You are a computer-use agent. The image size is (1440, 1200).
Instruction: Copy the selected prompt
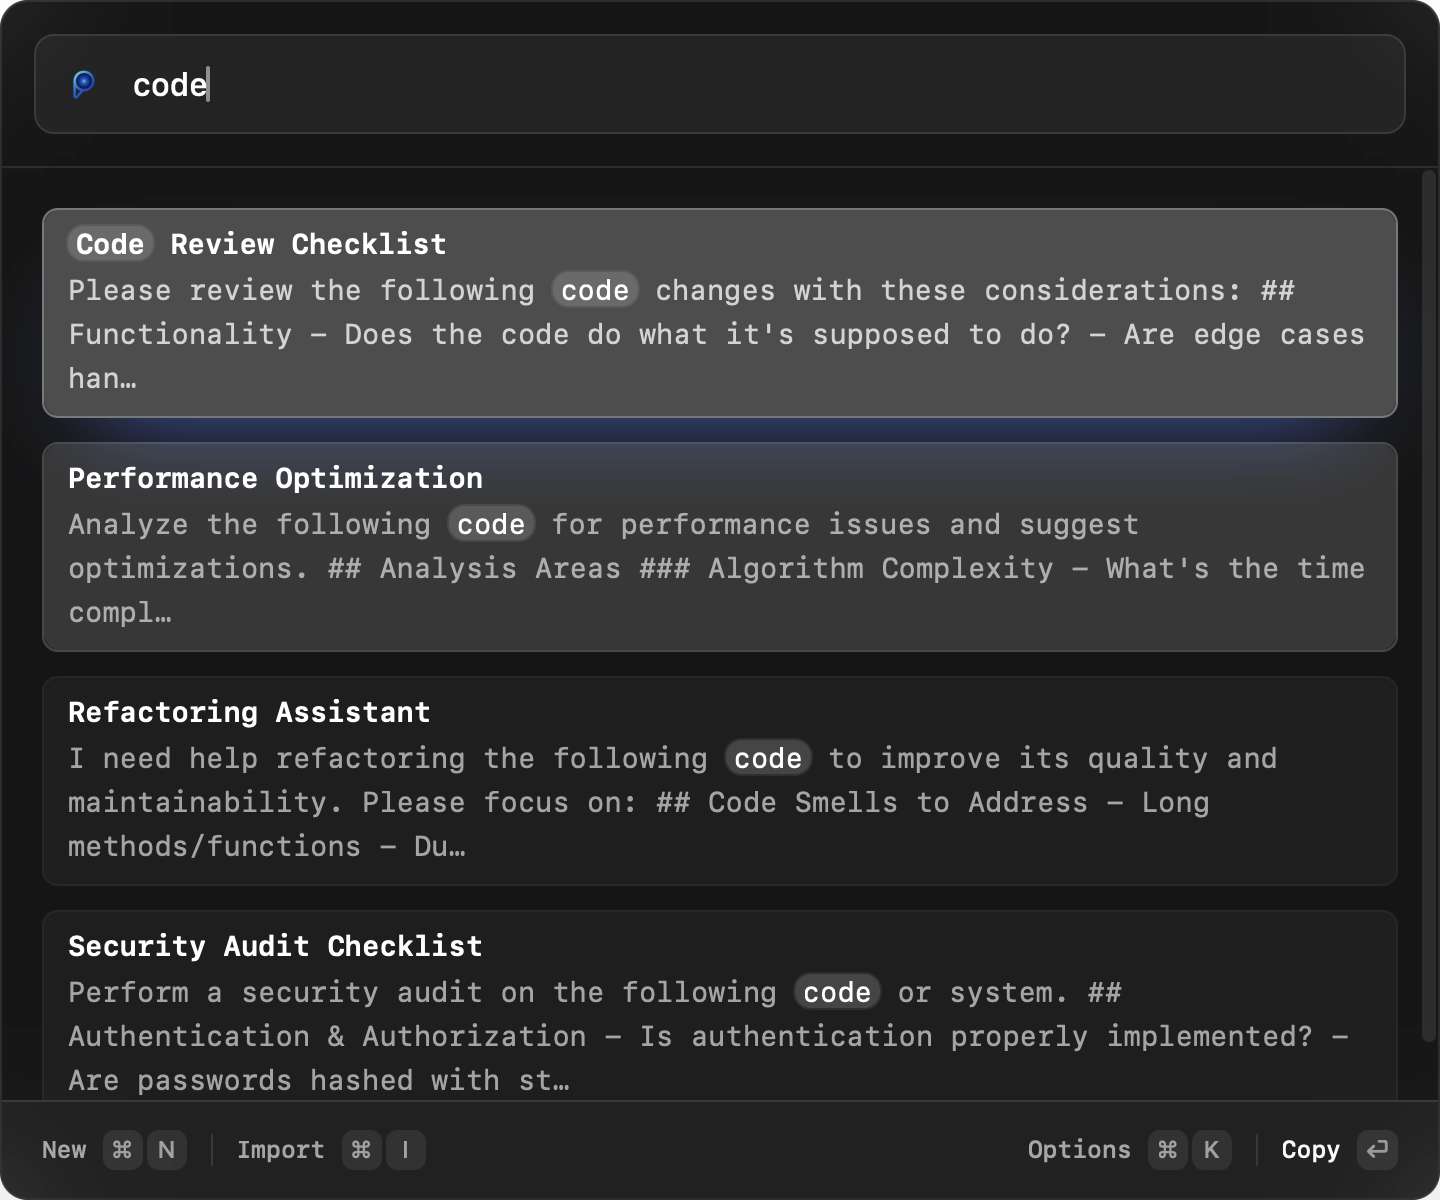(x=1310, y=1150)
